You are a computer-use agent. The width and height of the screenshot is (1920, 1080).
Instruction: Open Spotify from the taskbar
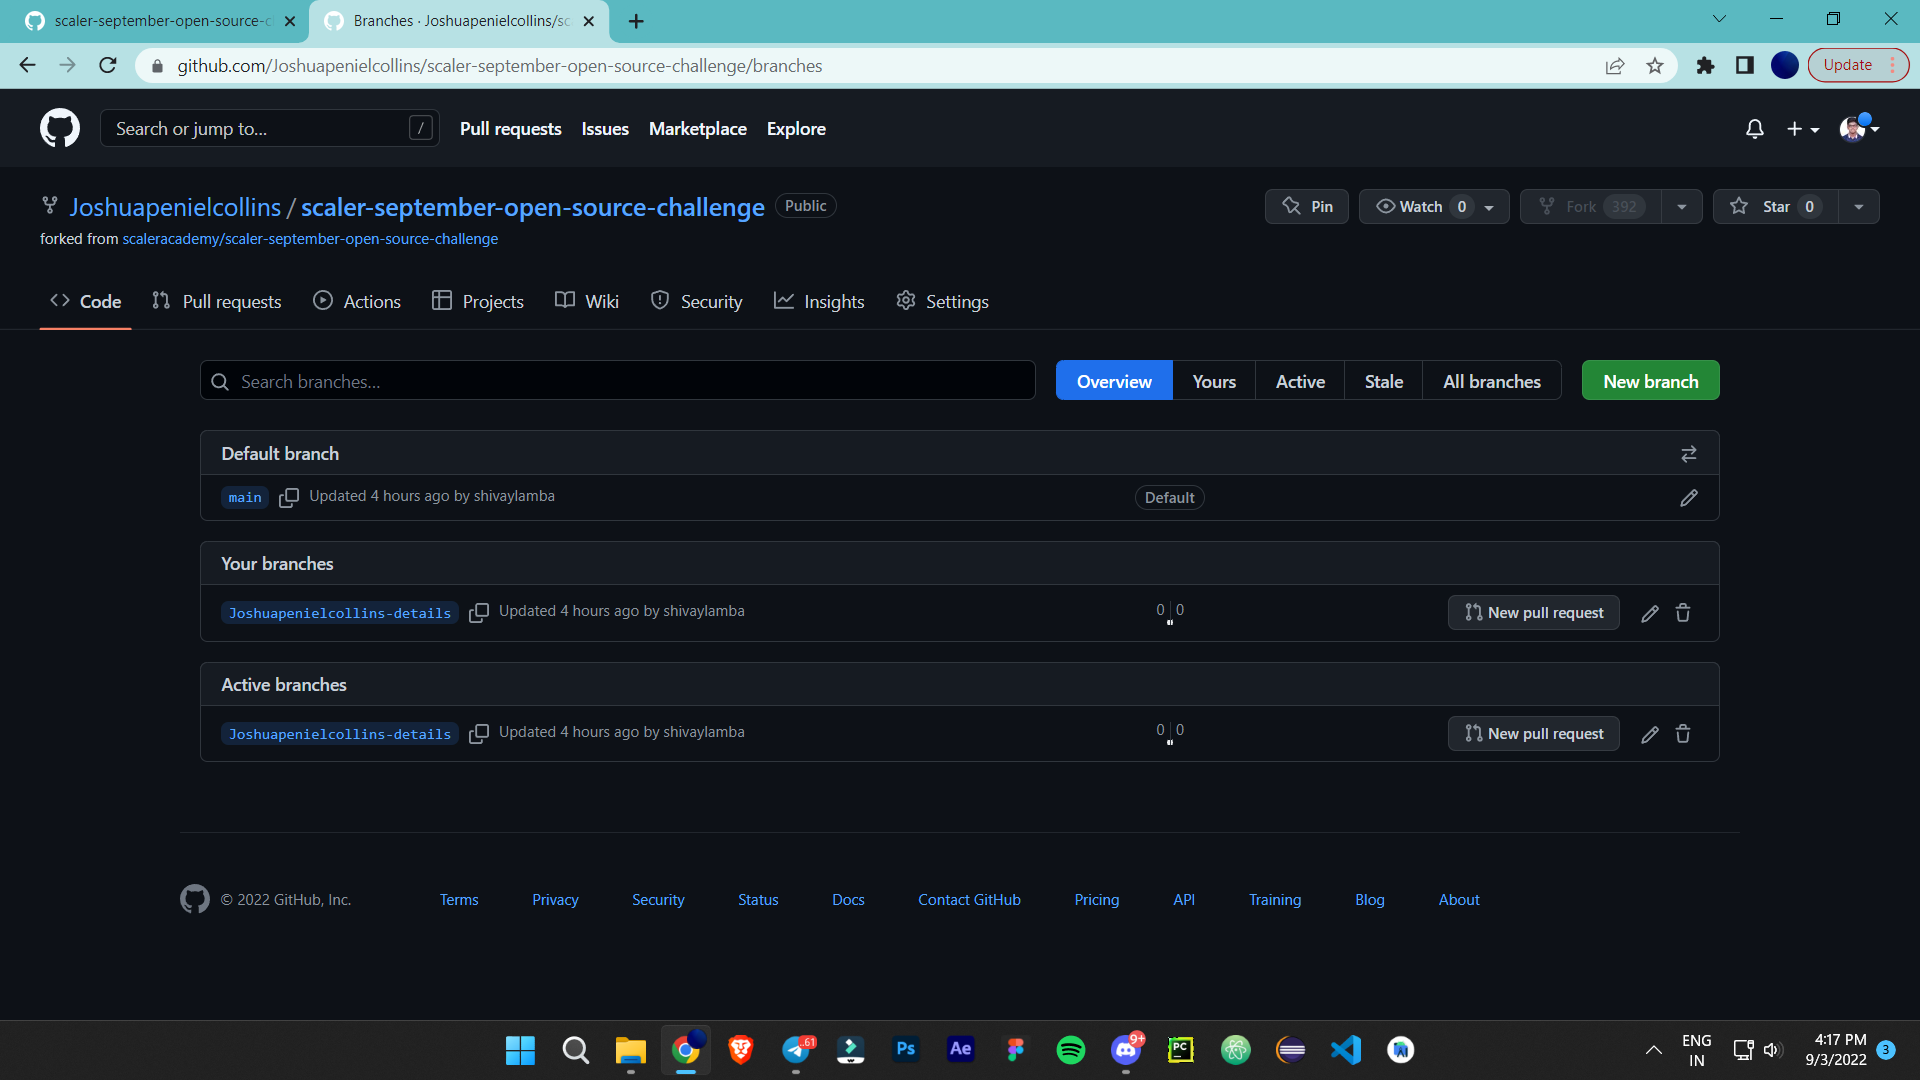(x=1070, y=1050)
